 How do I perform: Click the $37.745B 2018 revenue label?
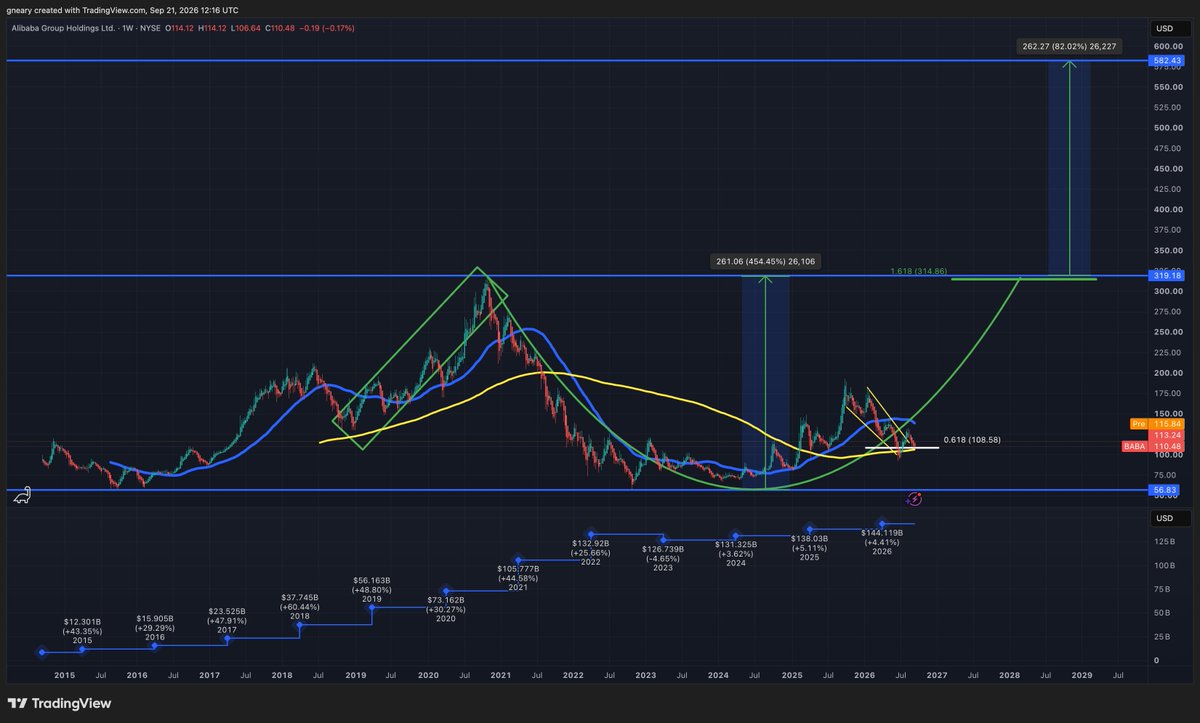point(302,606)
